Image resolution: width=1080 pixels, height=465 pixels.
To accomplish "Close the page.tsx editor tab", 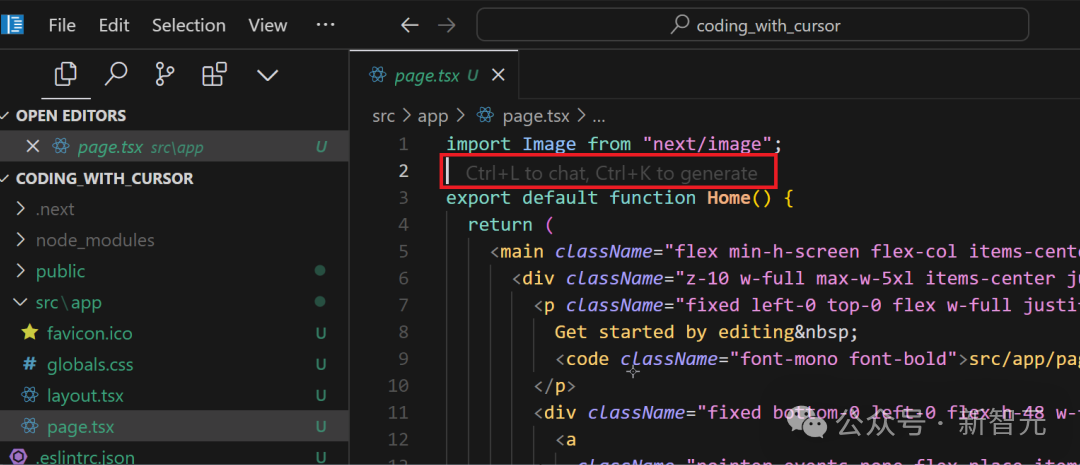I will pos(497,75).
